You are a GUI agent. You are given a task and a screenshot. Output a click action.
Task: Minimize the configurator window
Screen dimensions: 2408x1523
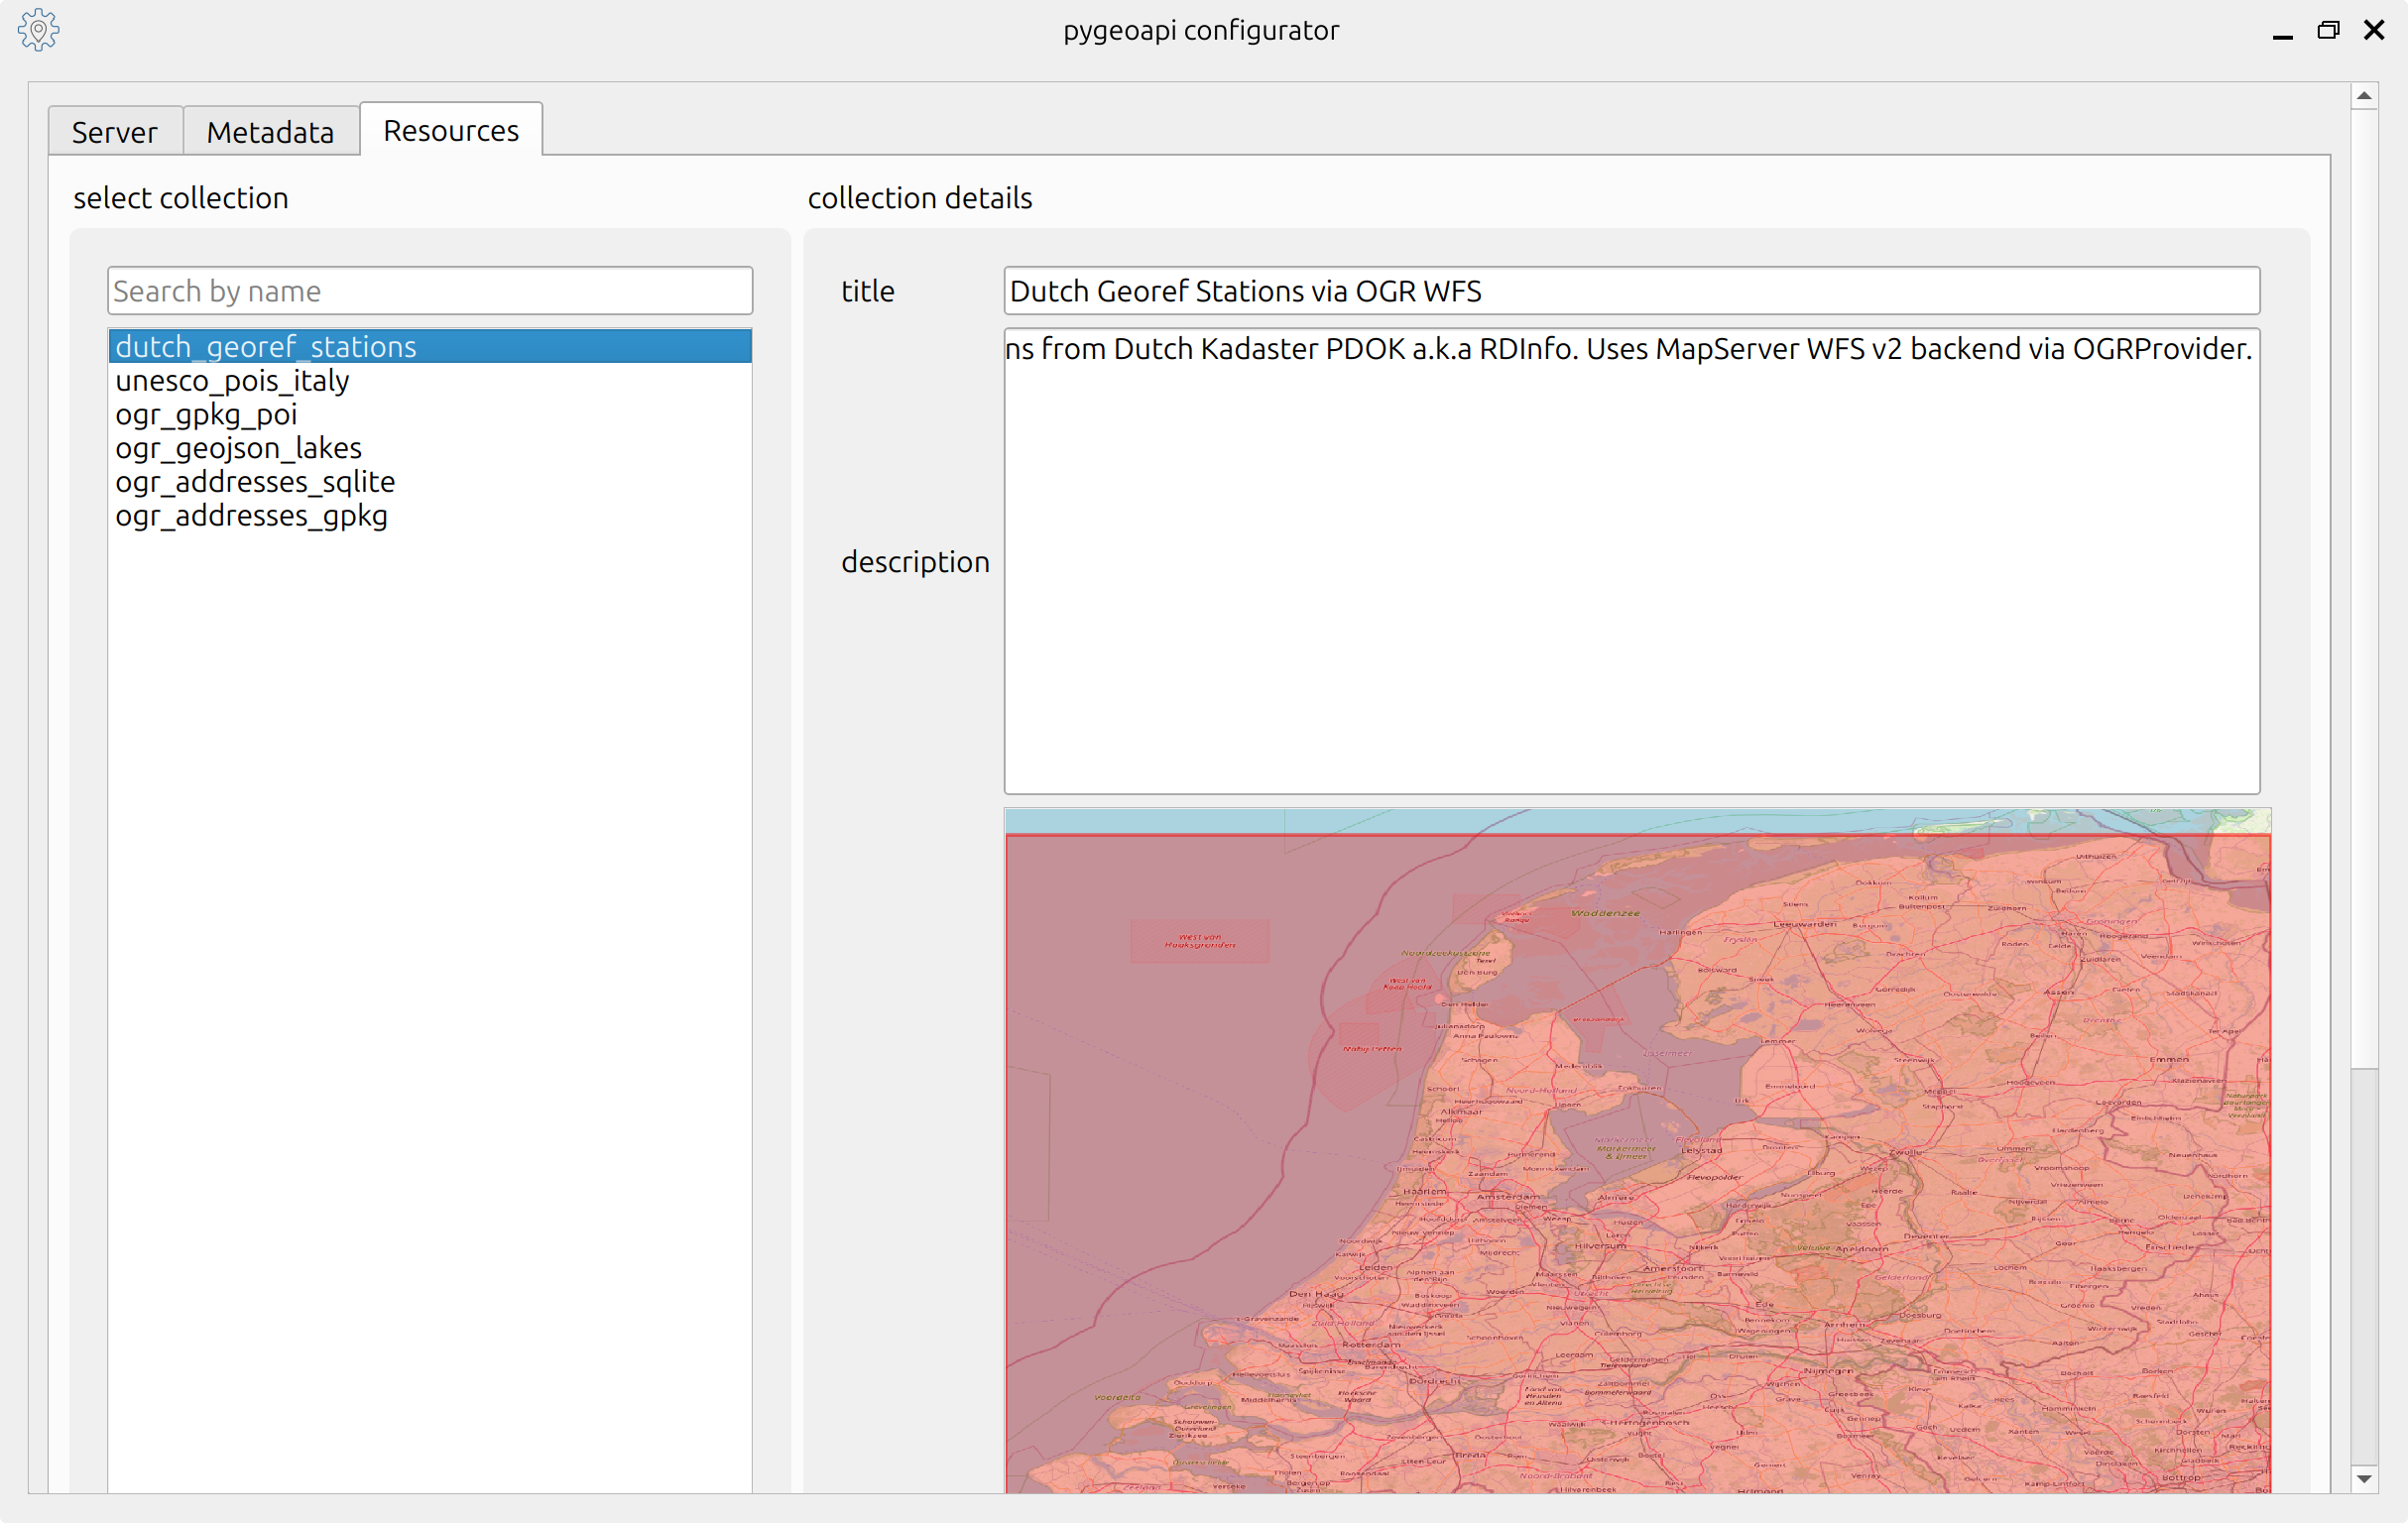2282,32
